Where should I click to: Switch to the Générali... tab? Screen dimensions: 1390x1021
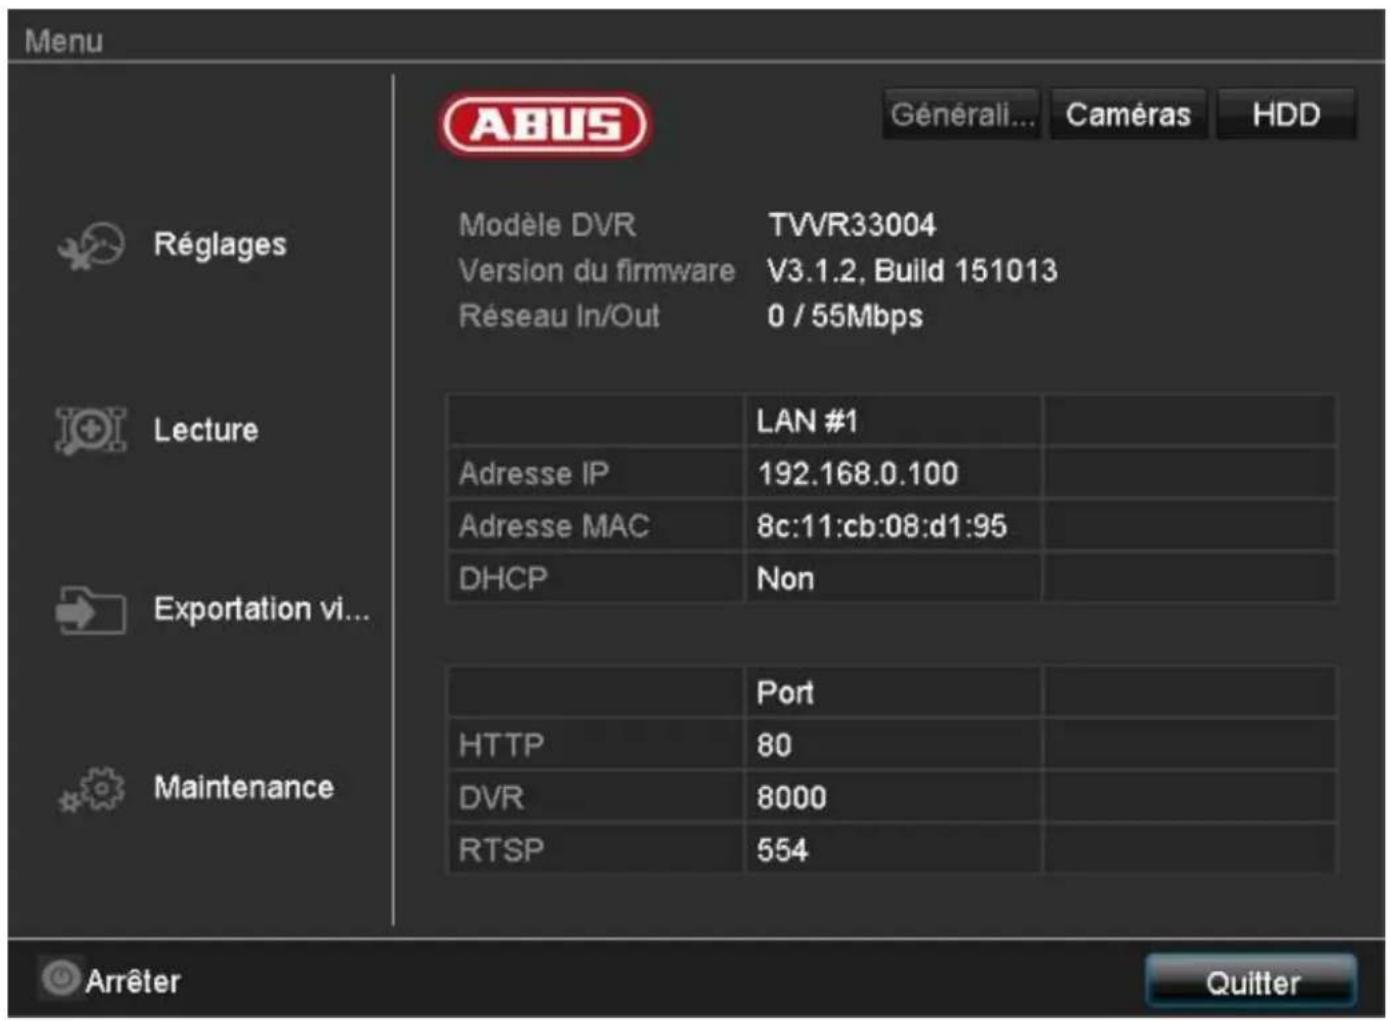click(x=962, y=114)
